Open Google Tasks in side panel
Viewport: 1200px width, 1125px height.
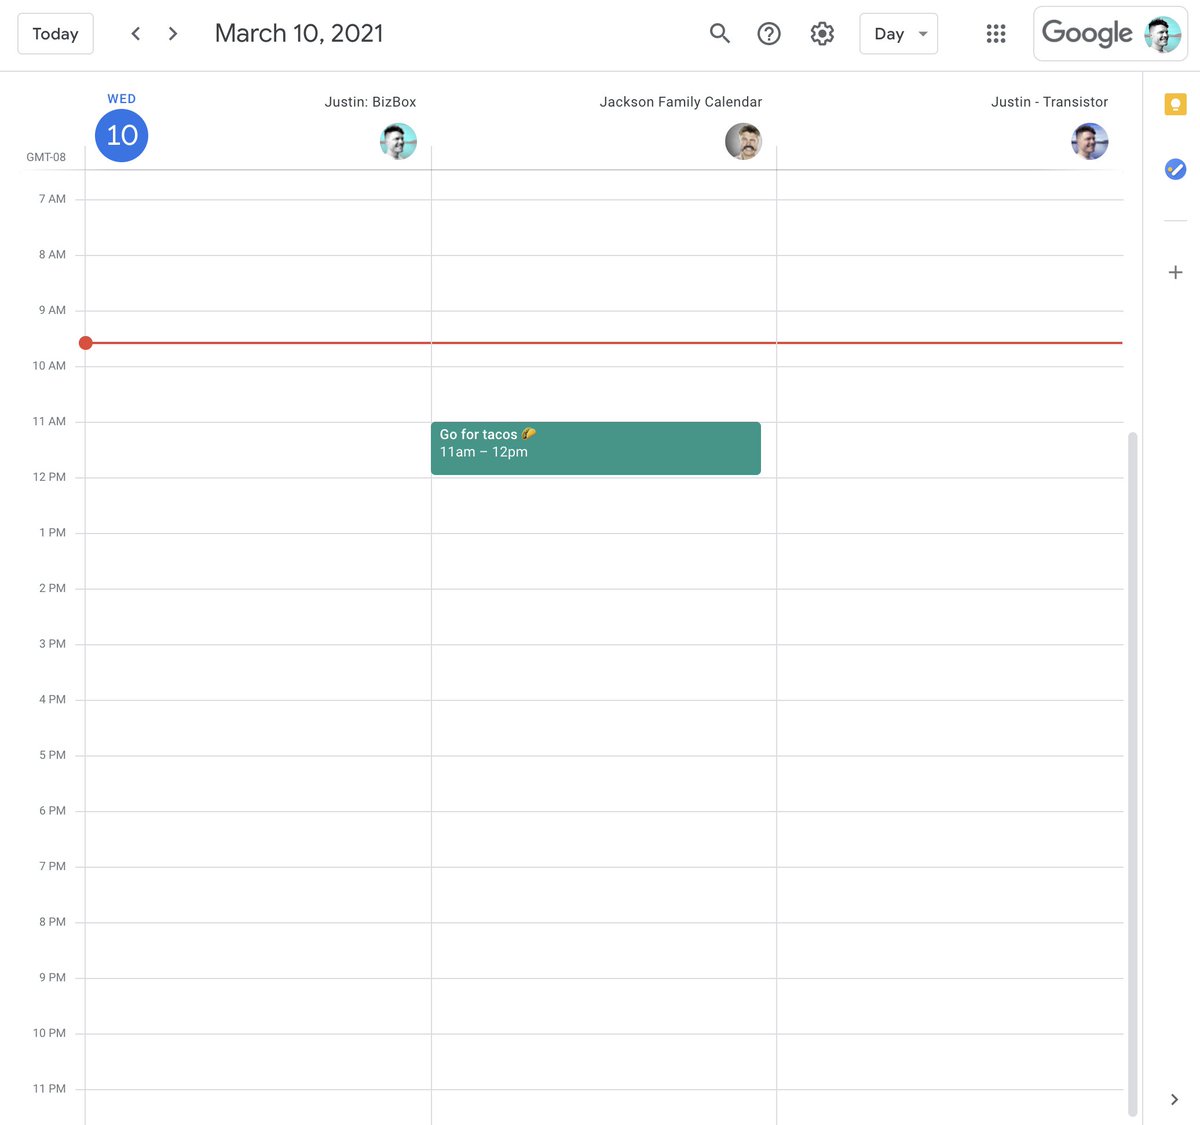pyautogui.click(x=1175, y=170)
